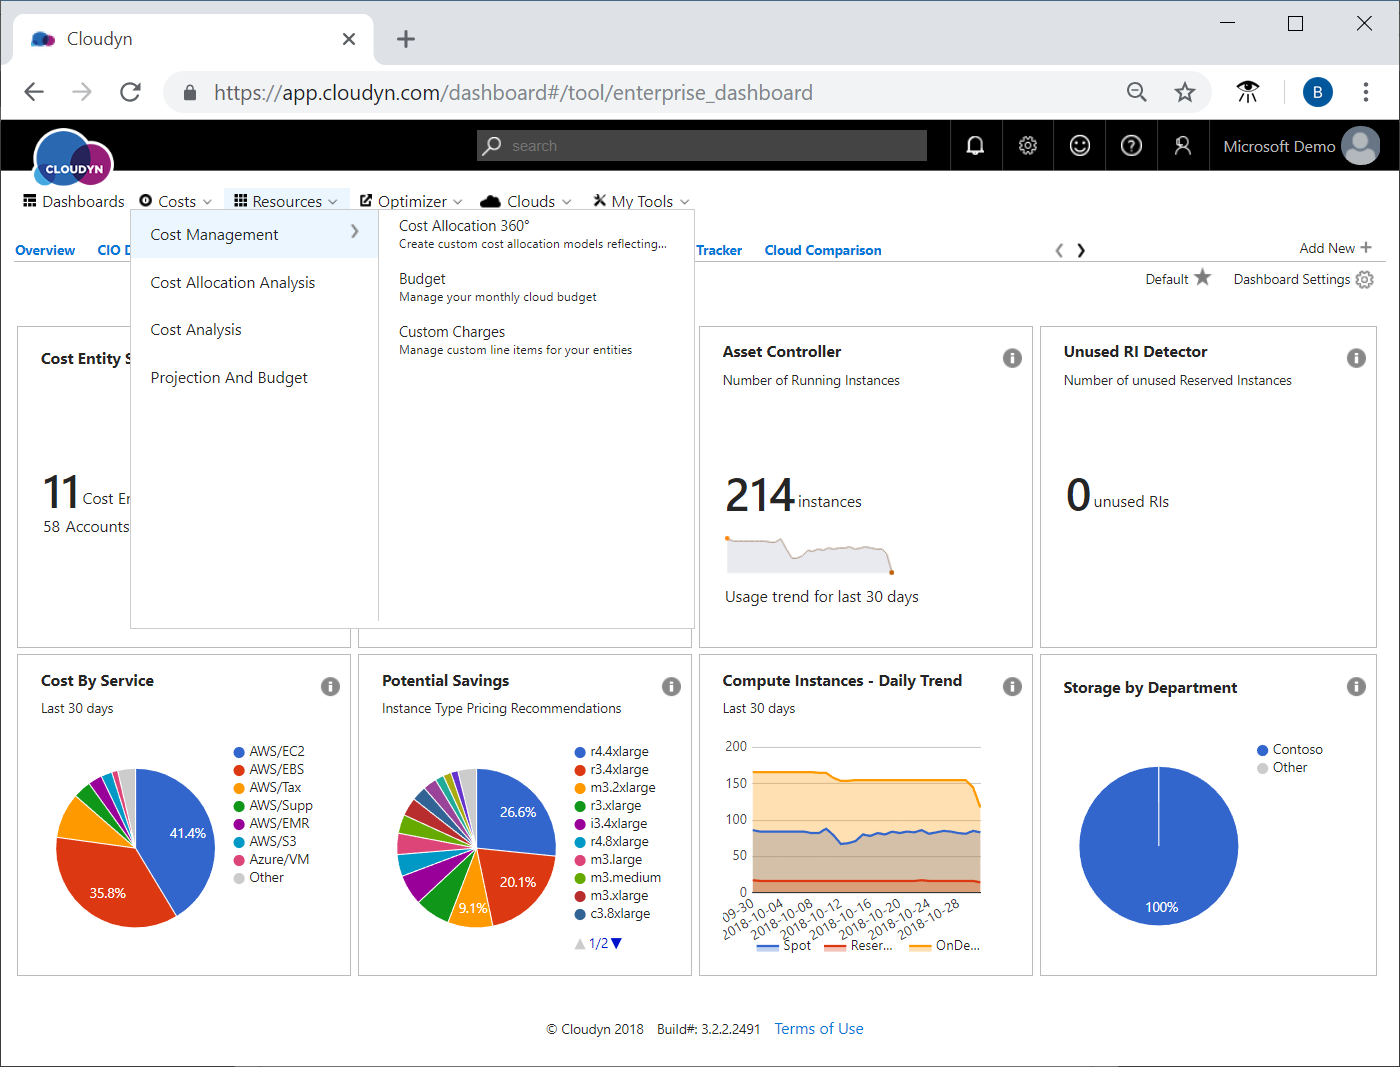Screen dimensions: 1400x1067
Task: Open the settings gear in header
Action: click(1027, 146)
